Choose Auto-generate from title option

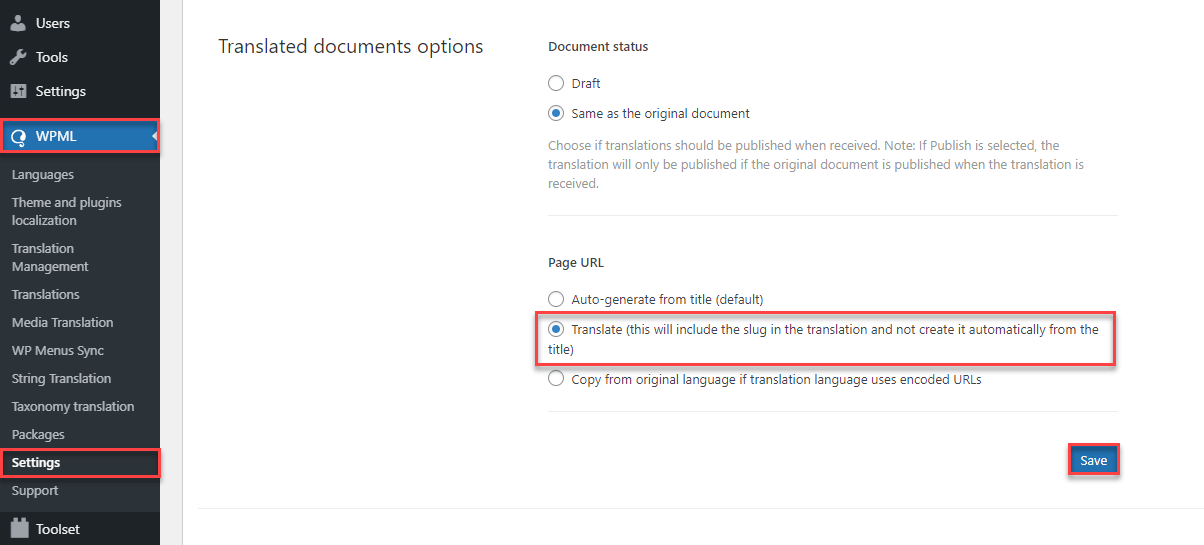pyautogui.click(x=556, y=299)
